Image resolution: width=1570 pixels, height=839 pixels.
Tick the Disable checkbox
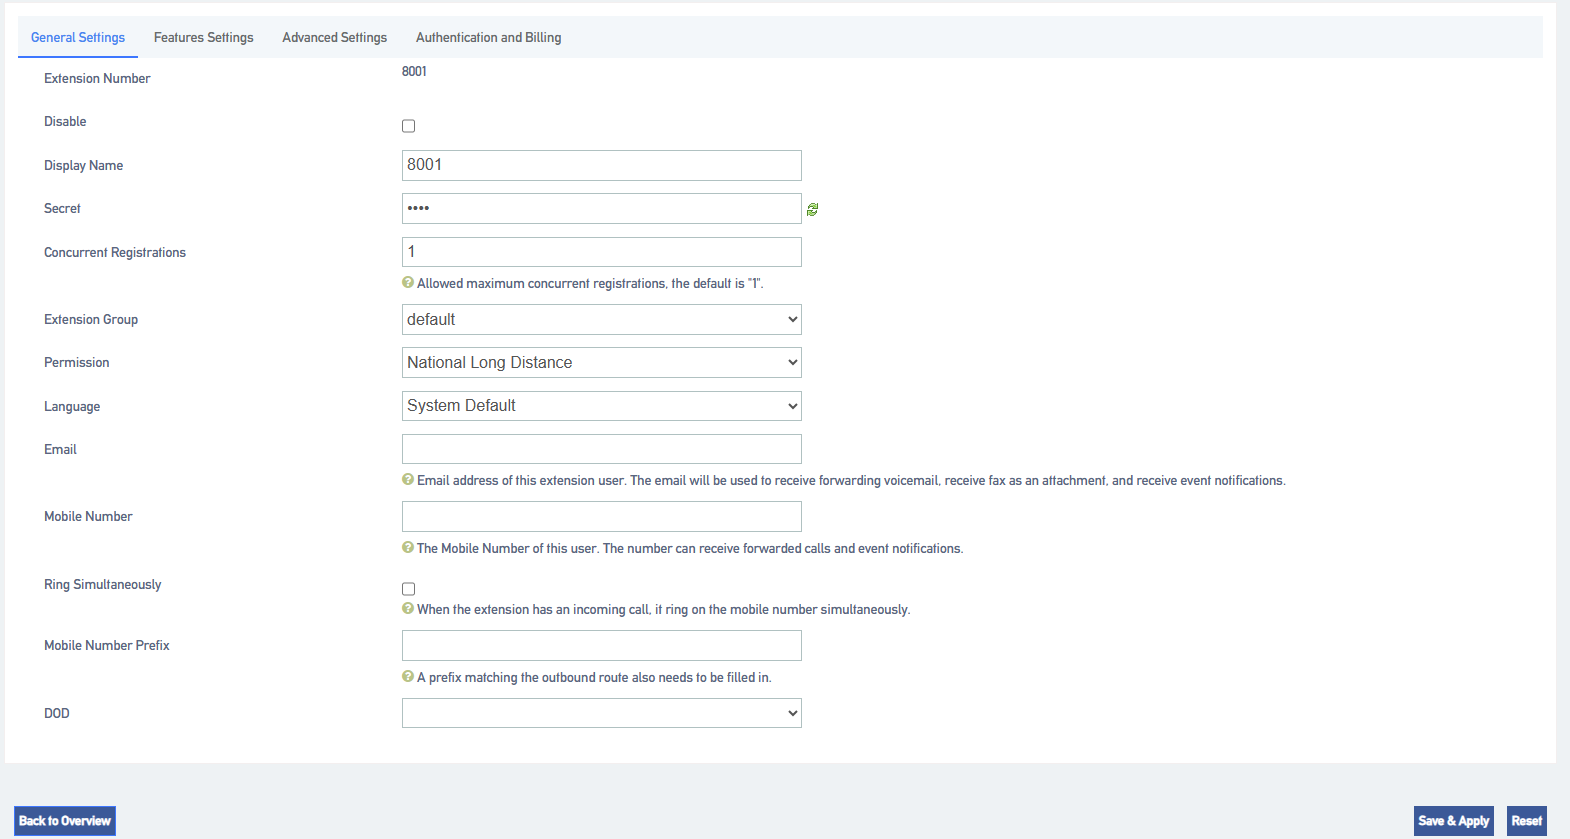point(408,126)
